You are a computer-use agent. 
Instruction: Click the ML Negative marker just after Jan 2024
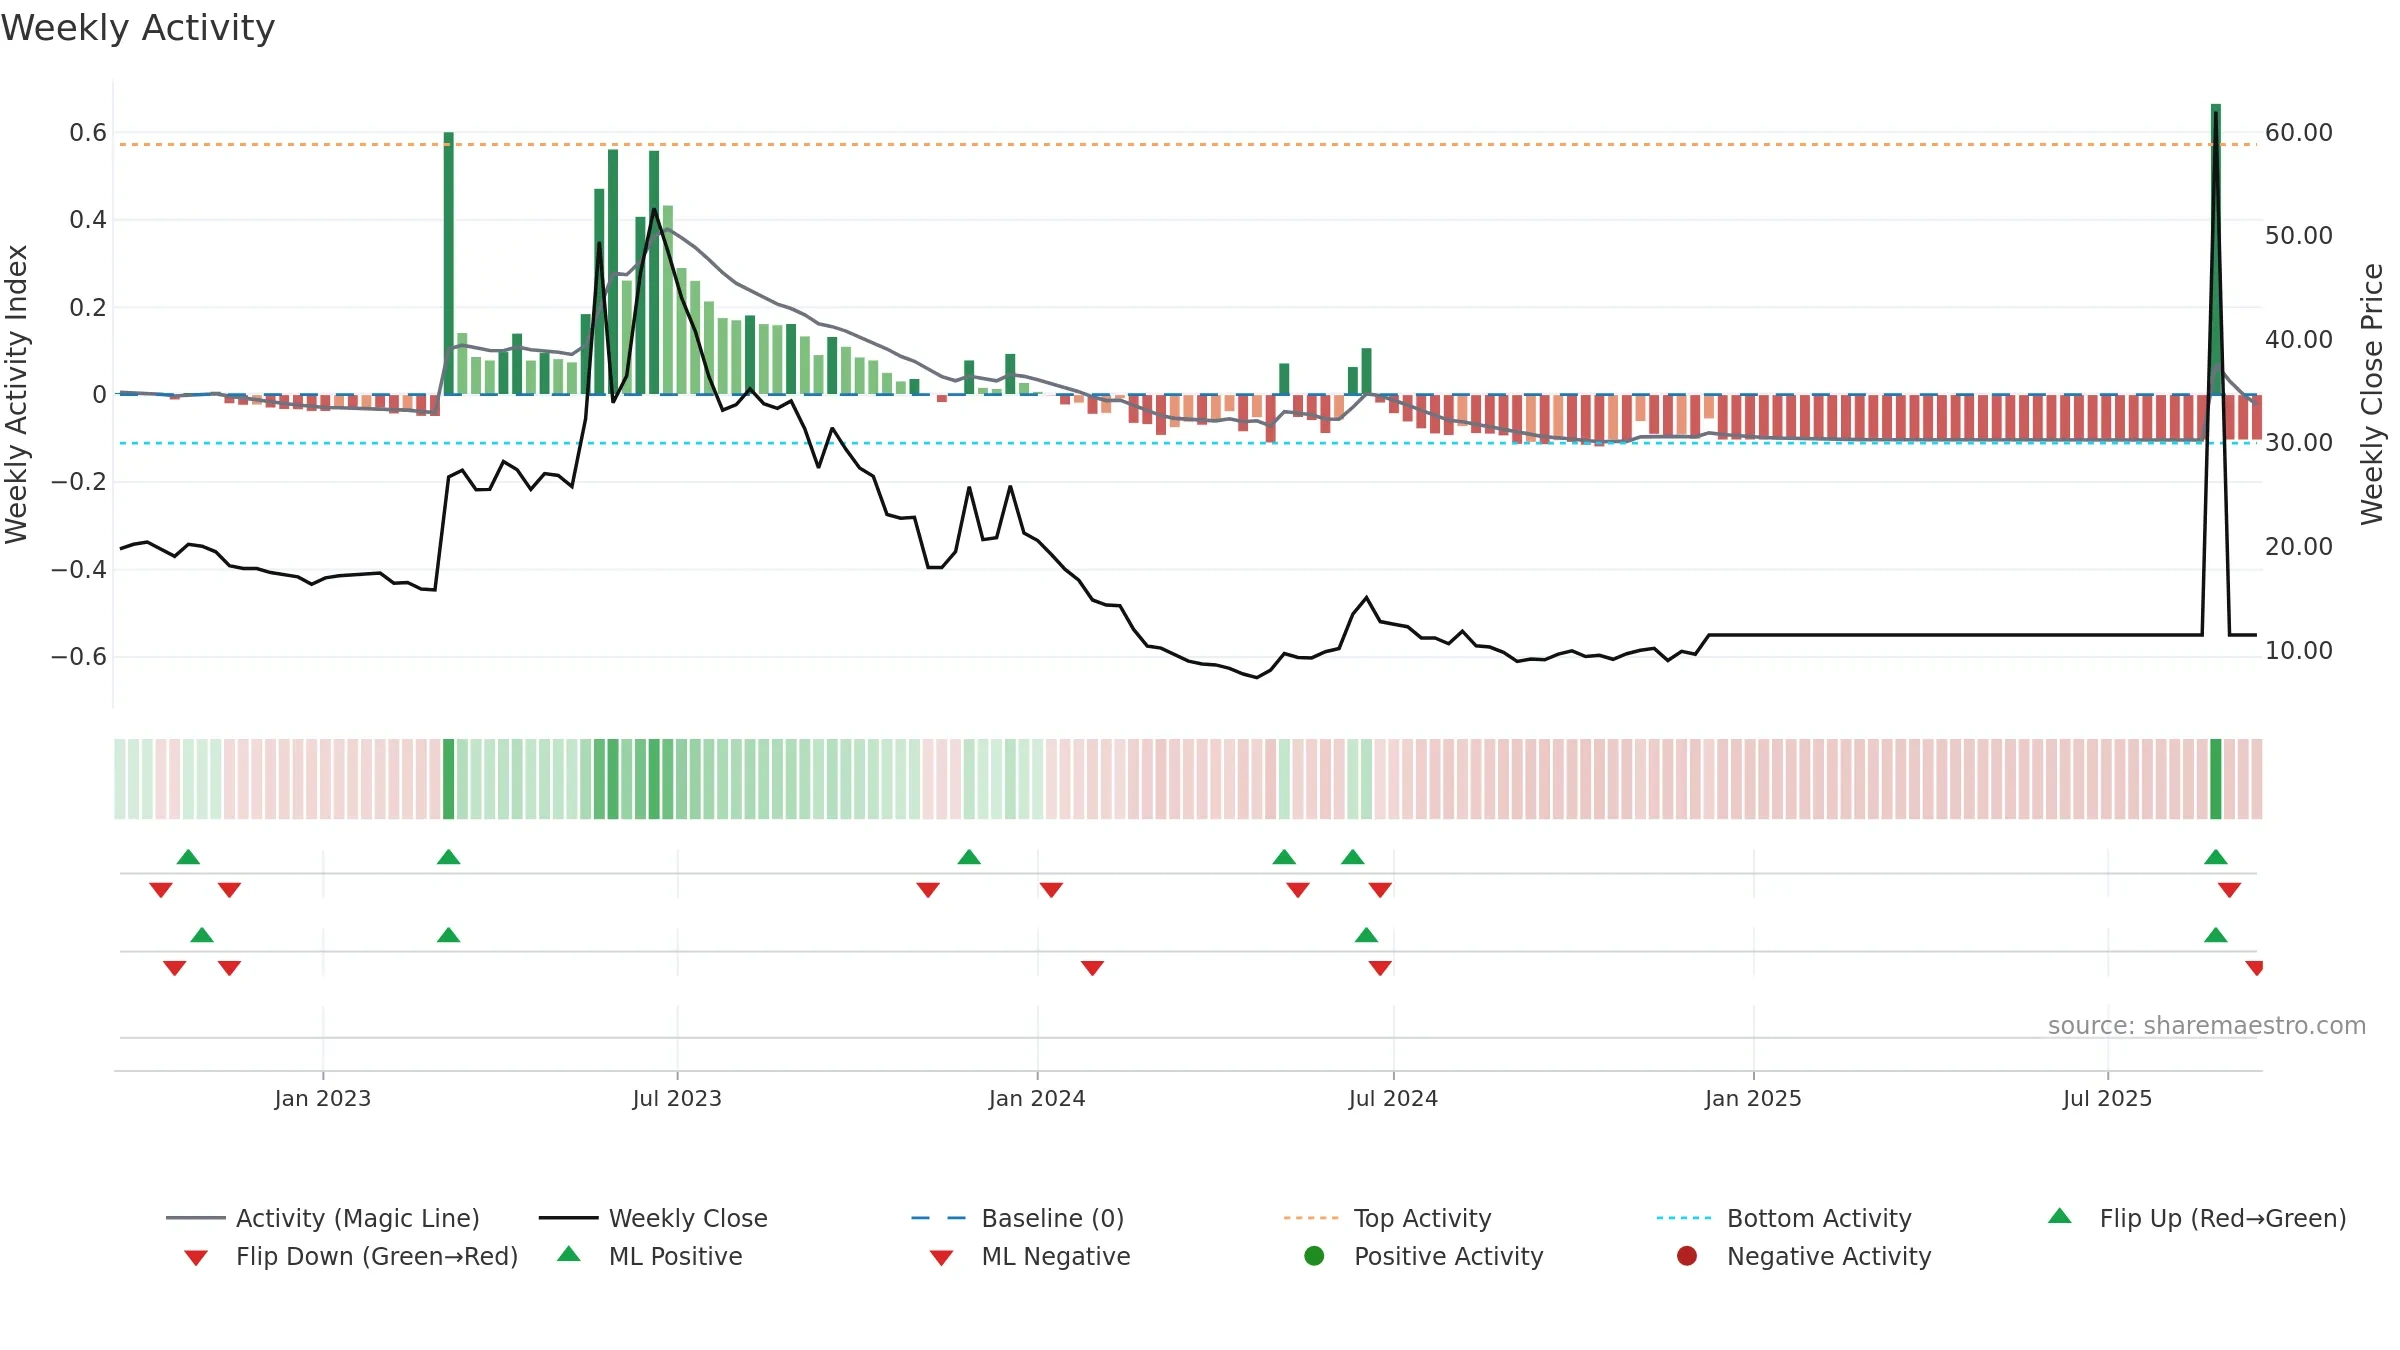(x=1092, y=968)
